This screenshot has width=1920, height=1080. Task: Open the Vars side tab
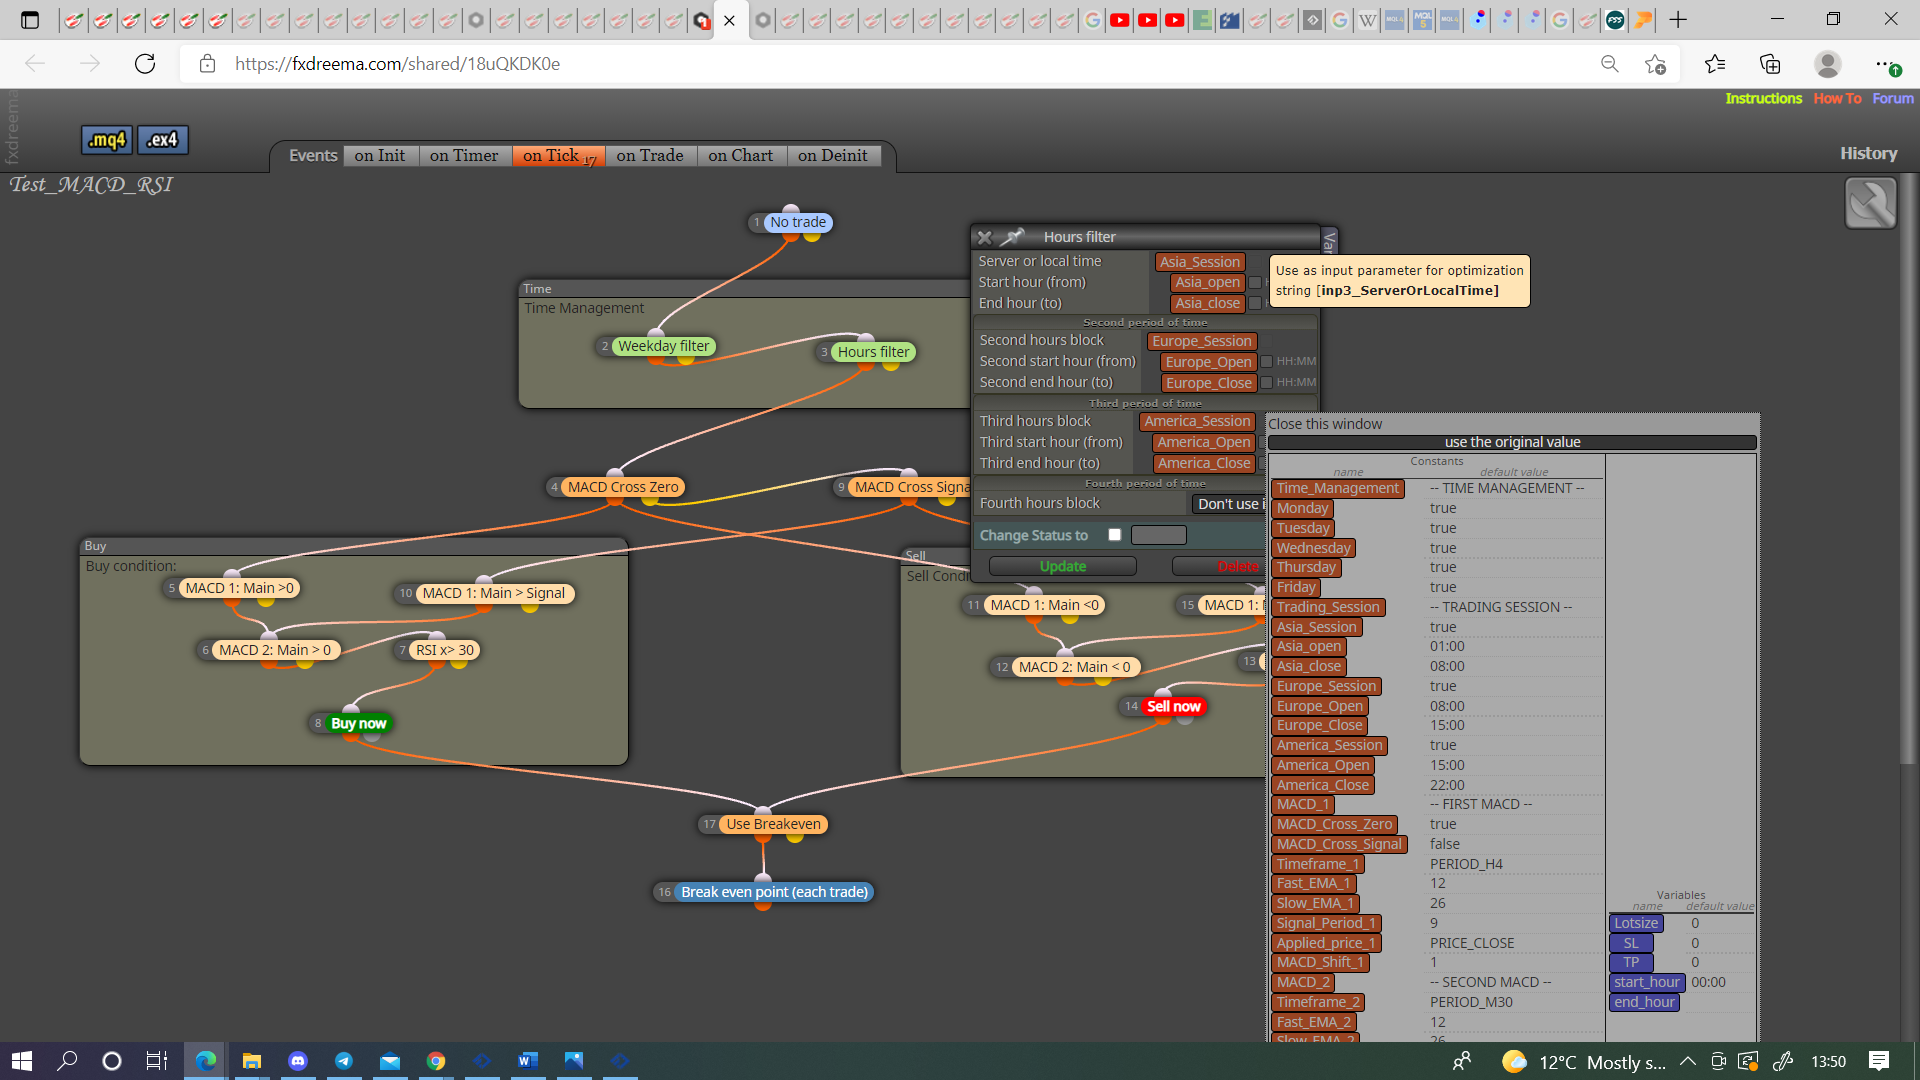tap(1329, 240)
